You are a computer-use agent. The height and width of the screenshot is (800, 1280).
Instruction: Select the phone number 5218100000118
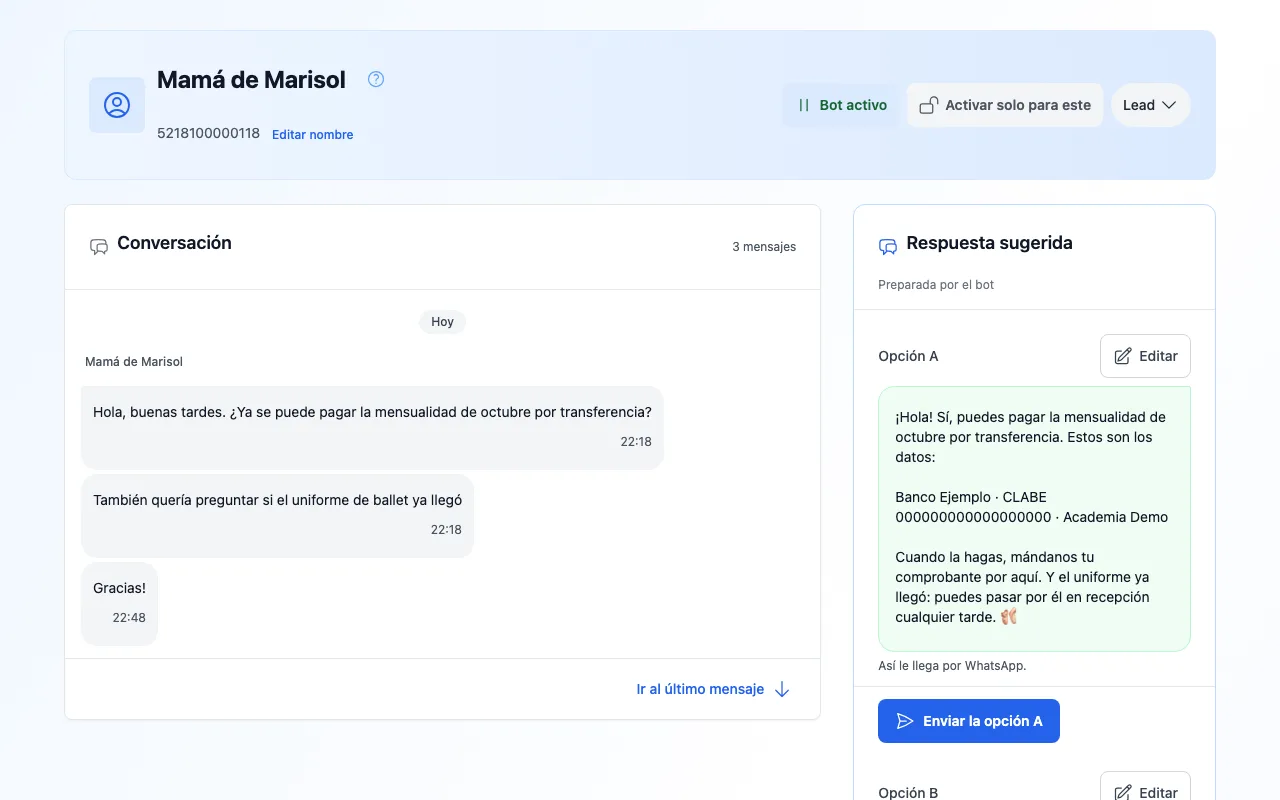[x=208, y=133]
